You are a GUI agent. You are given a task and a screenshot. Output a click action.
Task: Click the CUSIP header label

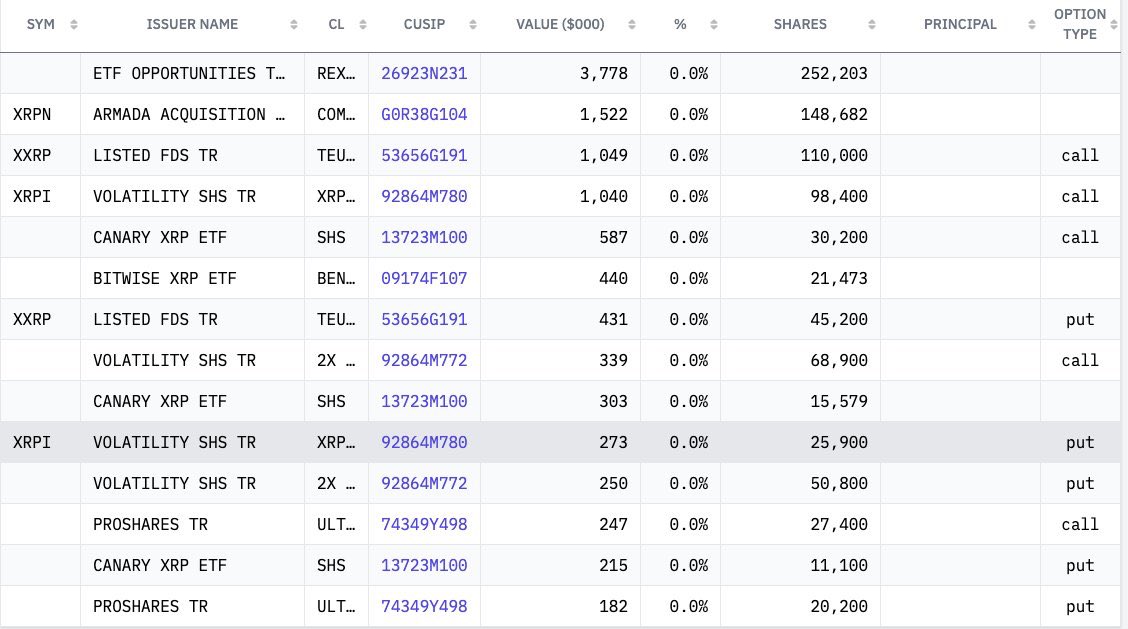click(424, 24)
